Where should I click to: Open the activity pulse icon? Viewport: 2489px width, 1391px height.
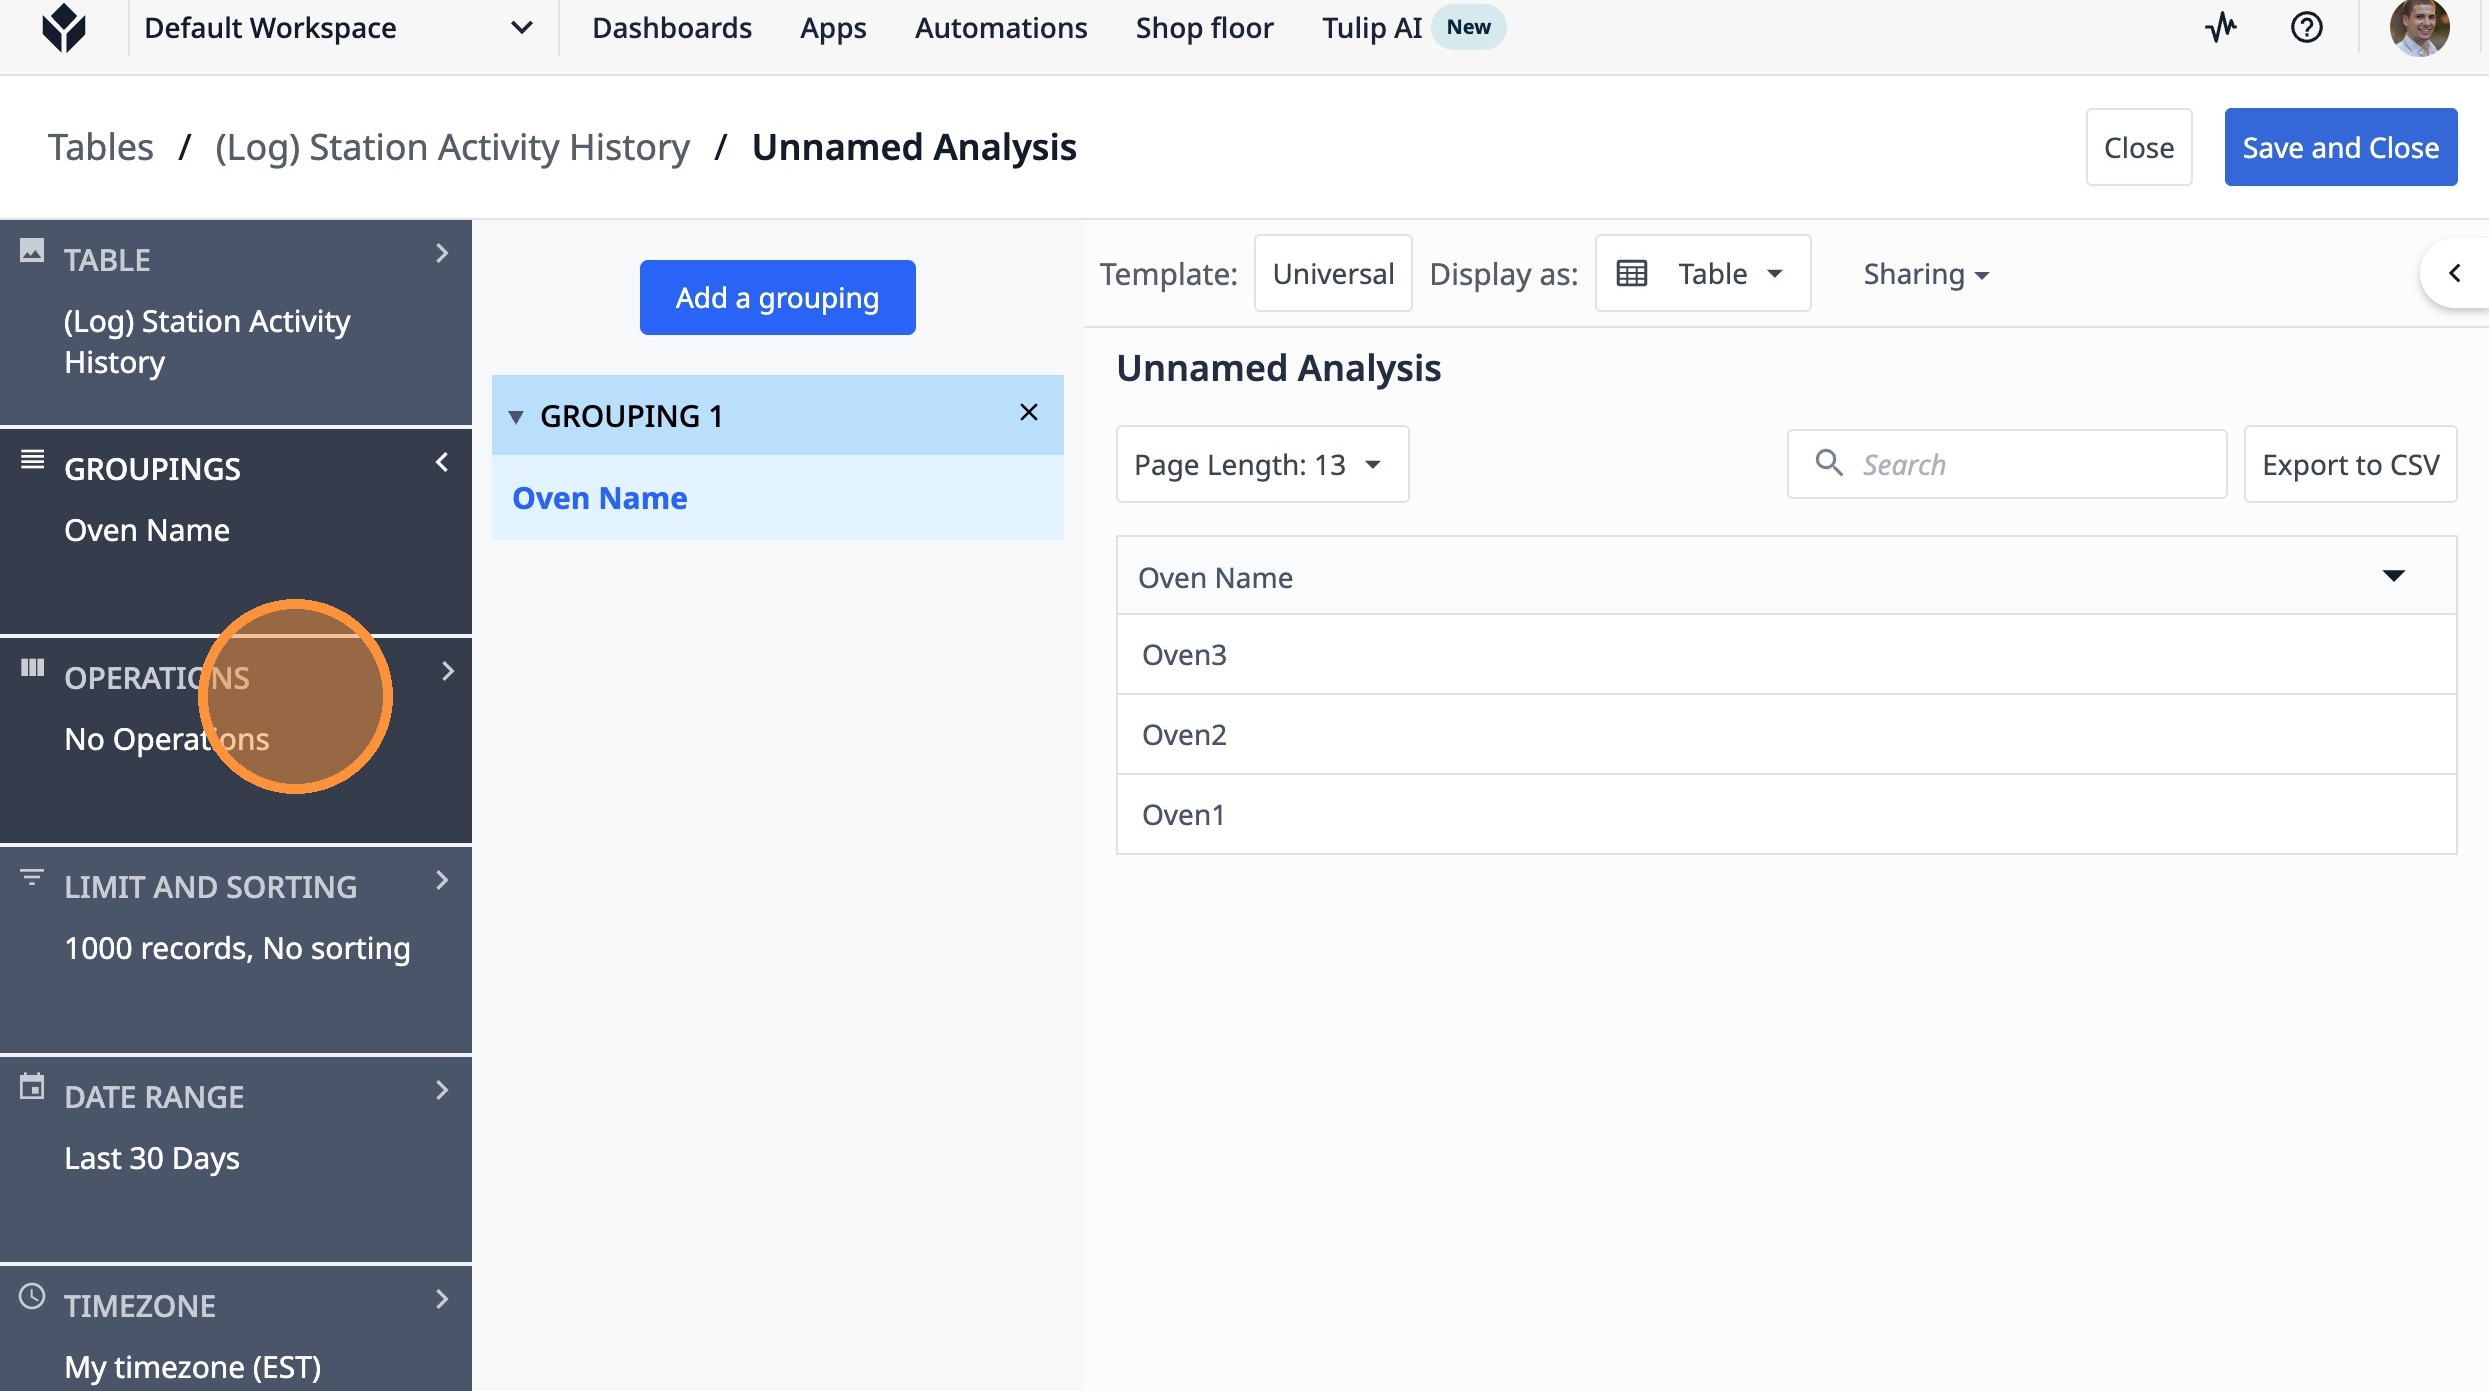point(2220,28)
